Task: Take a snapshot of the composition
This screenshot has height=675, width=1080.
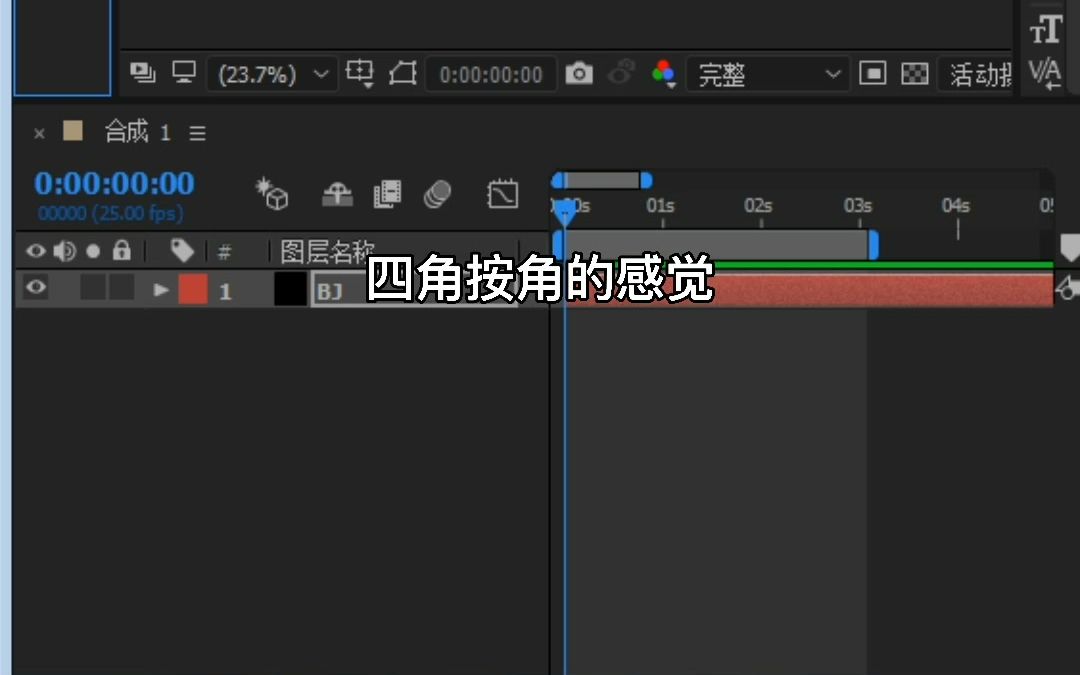Action: [579, 72]
